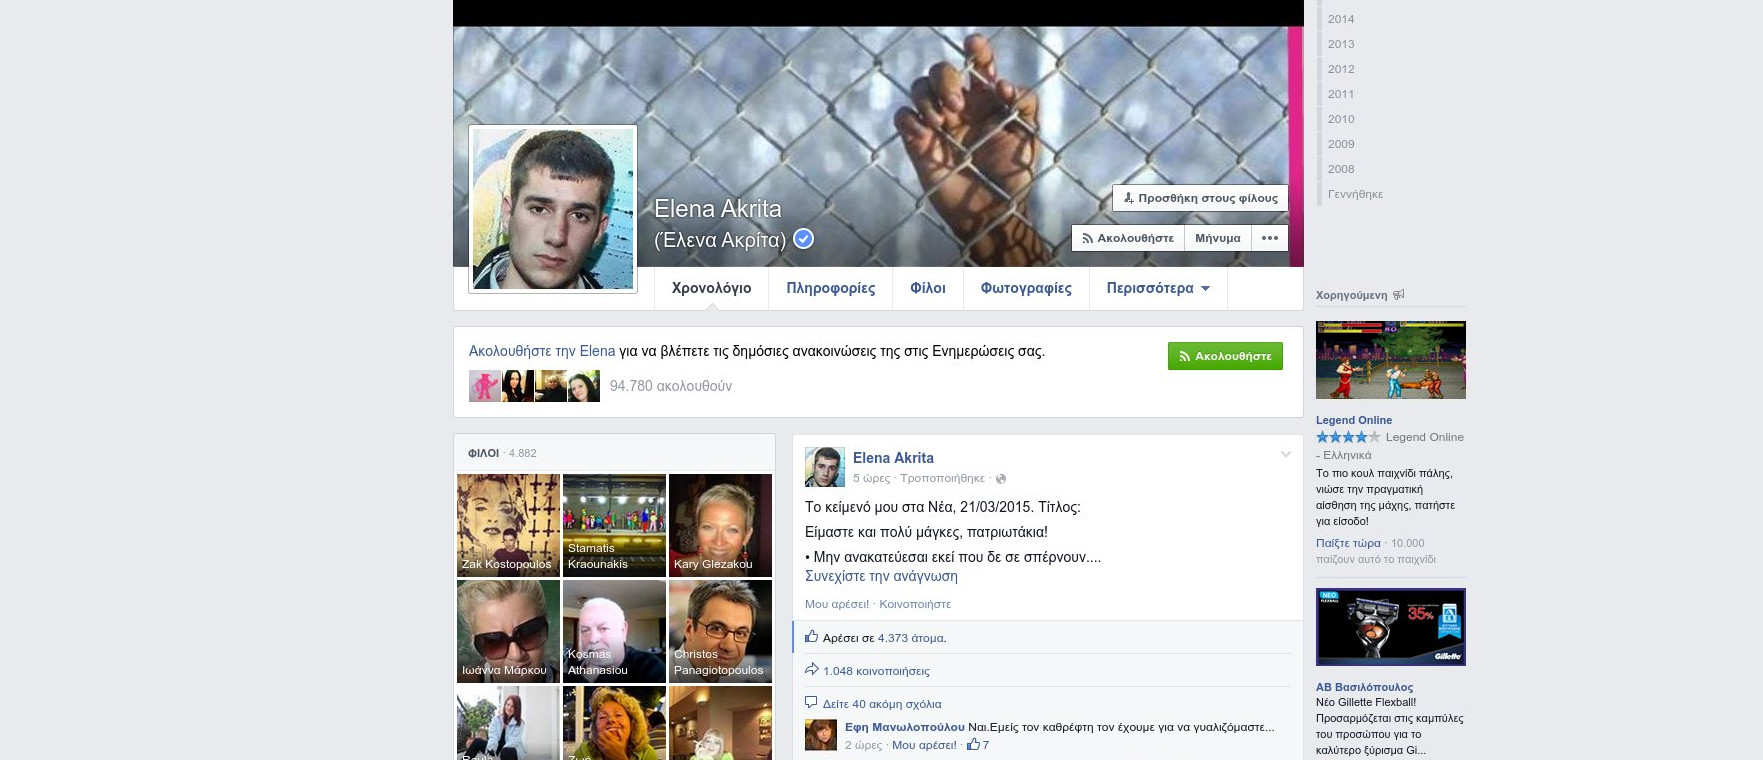
Task: Click Μου αρέσει! on Εφη's comment
Action: (x=924, y=745)
